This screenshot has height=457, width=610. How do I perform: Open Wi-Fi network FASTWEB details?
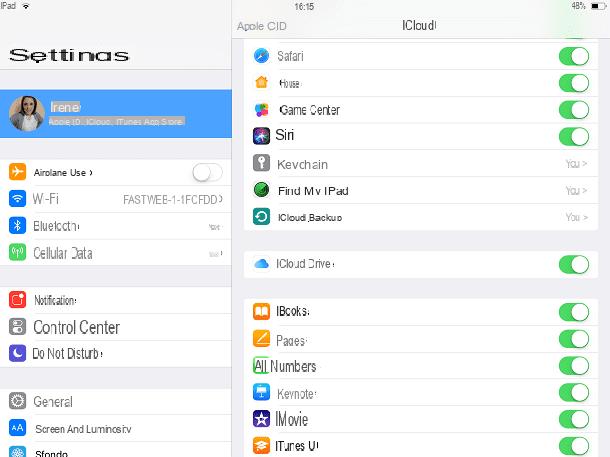(x=173, y=200)
